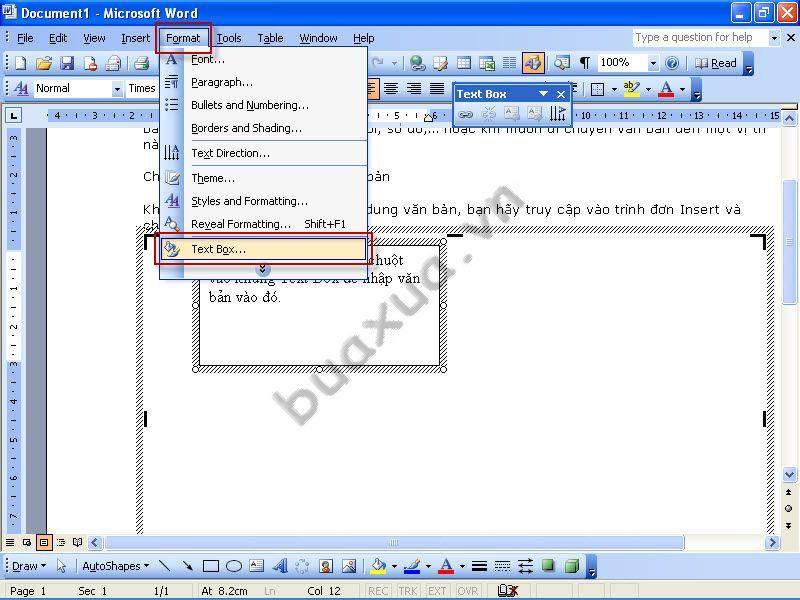Select the Arrow drawing tool
This screenshot has height=600, width=800.
(187, 566)
